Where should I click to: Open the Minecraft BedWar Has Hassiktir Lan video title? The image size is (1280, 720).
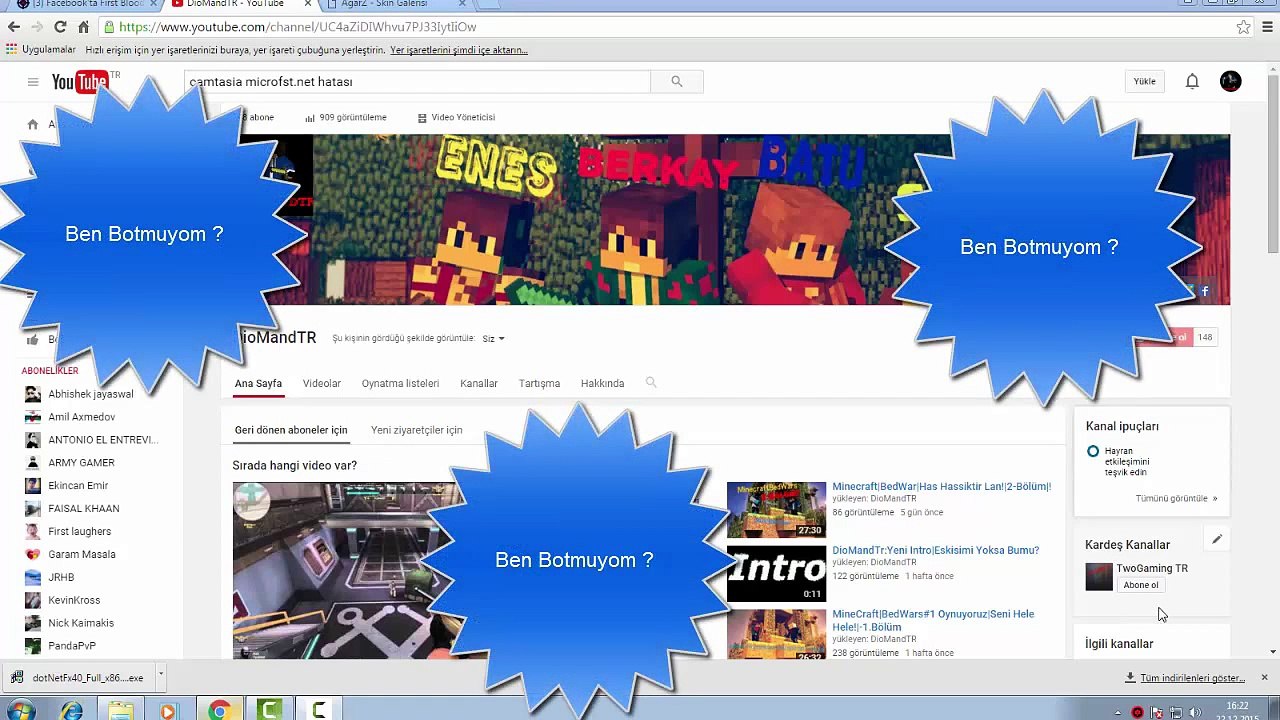point(942,486)
